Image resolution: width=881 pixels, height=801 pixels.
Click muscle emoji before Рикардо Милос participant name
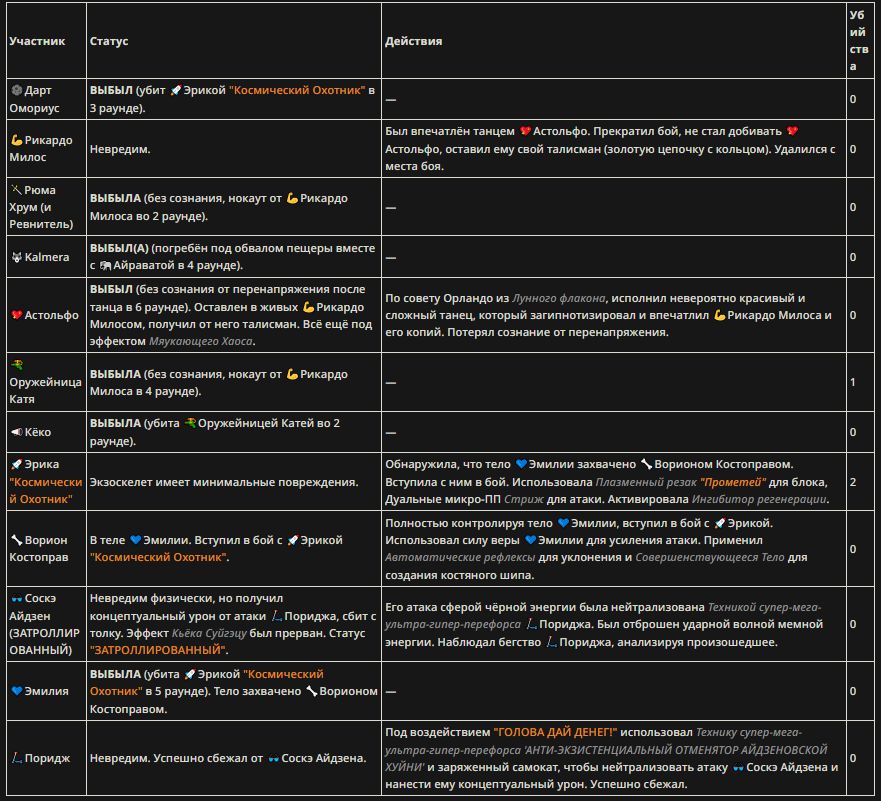[16, 140]
